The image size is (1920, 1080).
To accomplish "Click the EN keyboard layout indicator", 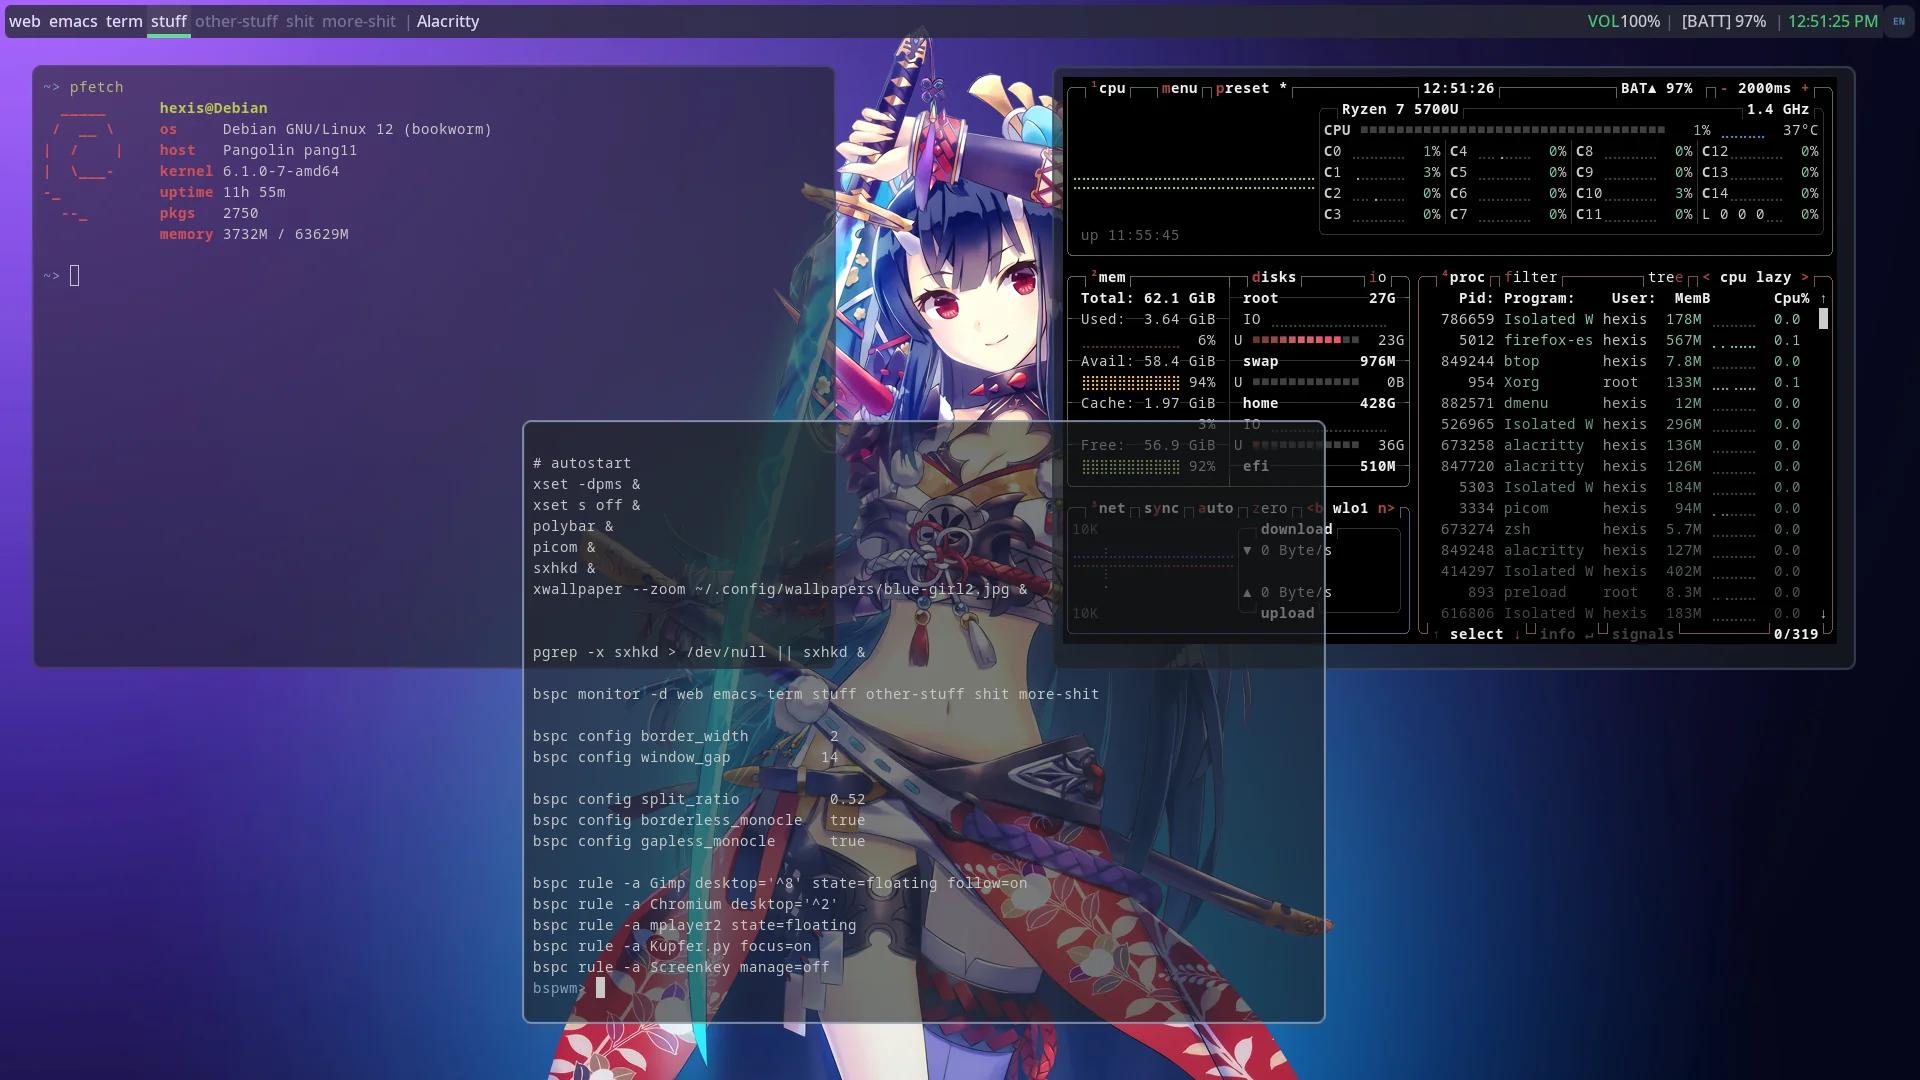I will click(1899, 21).
